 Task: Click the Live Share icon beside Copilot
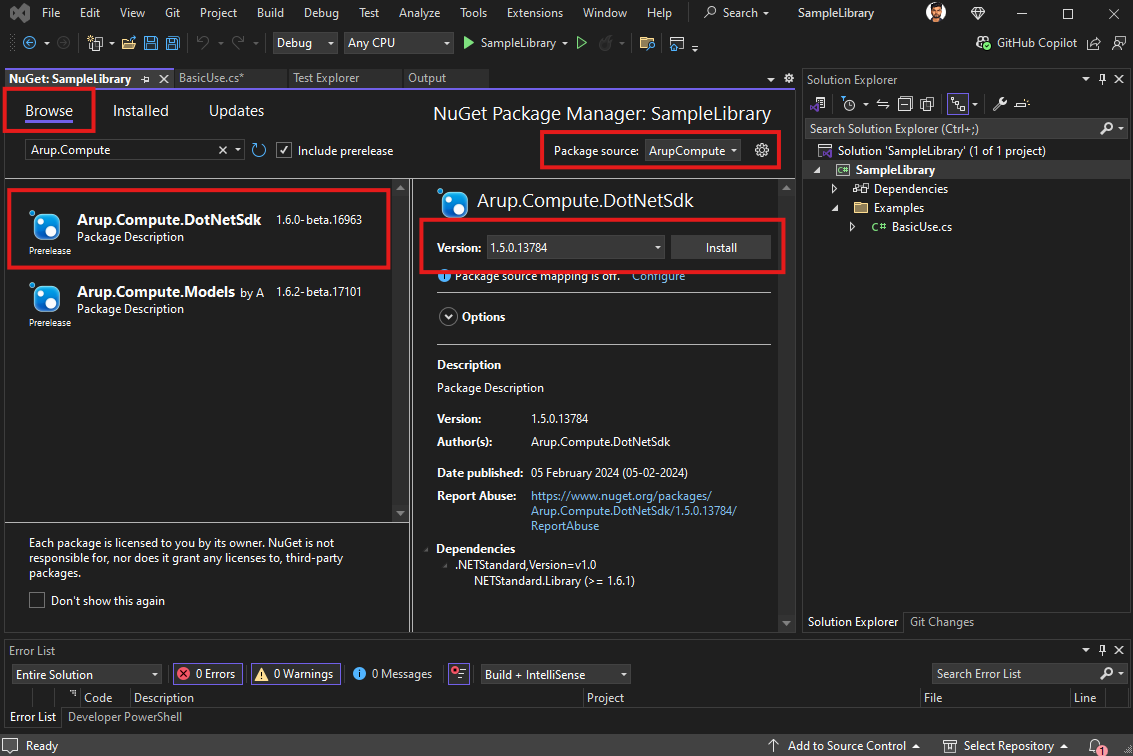click(x=1094, y=43)
